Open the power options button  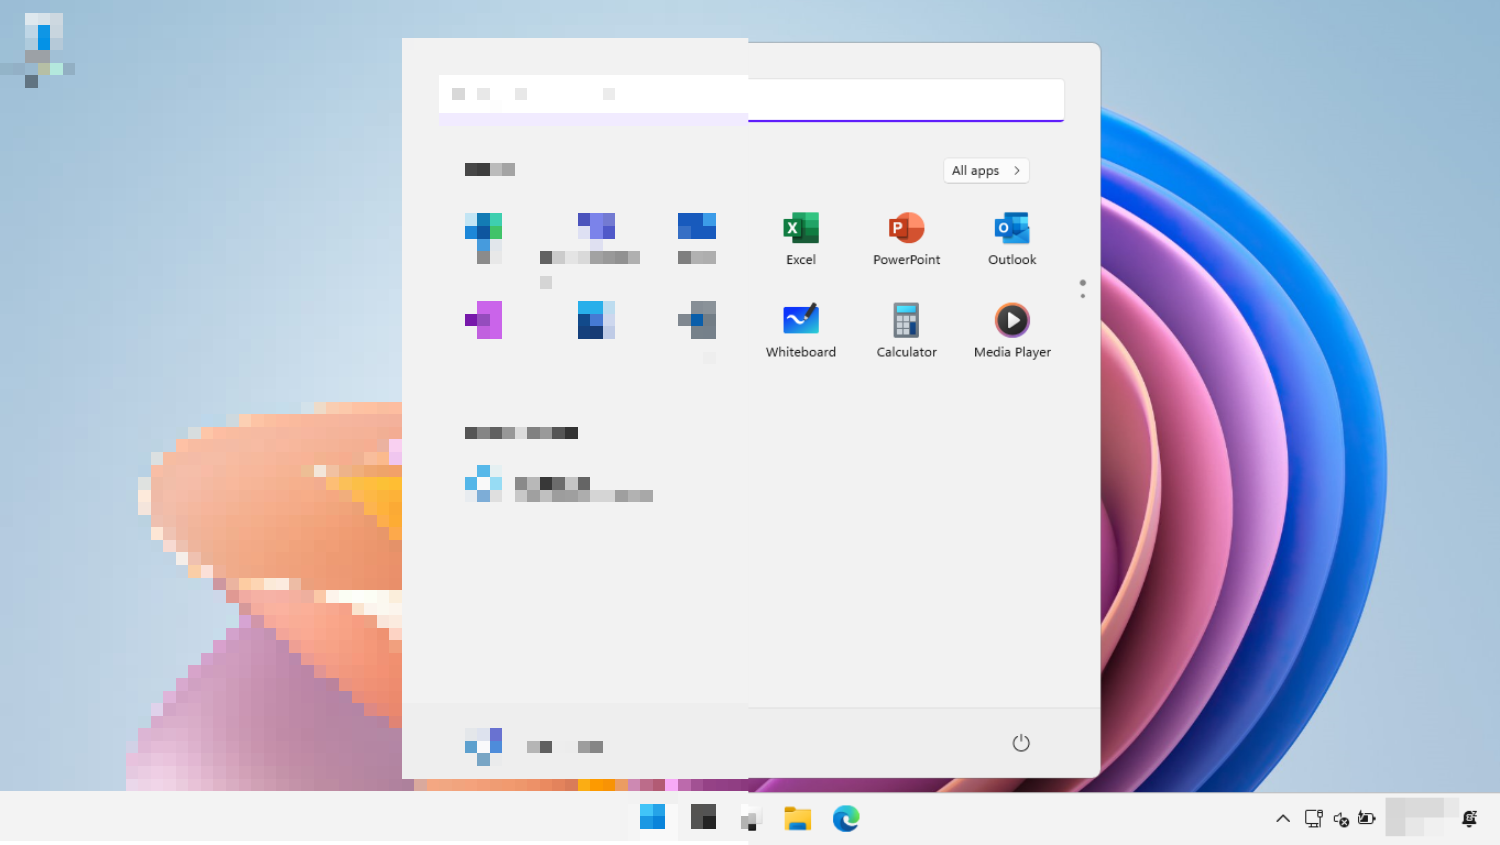point(1021,743)
